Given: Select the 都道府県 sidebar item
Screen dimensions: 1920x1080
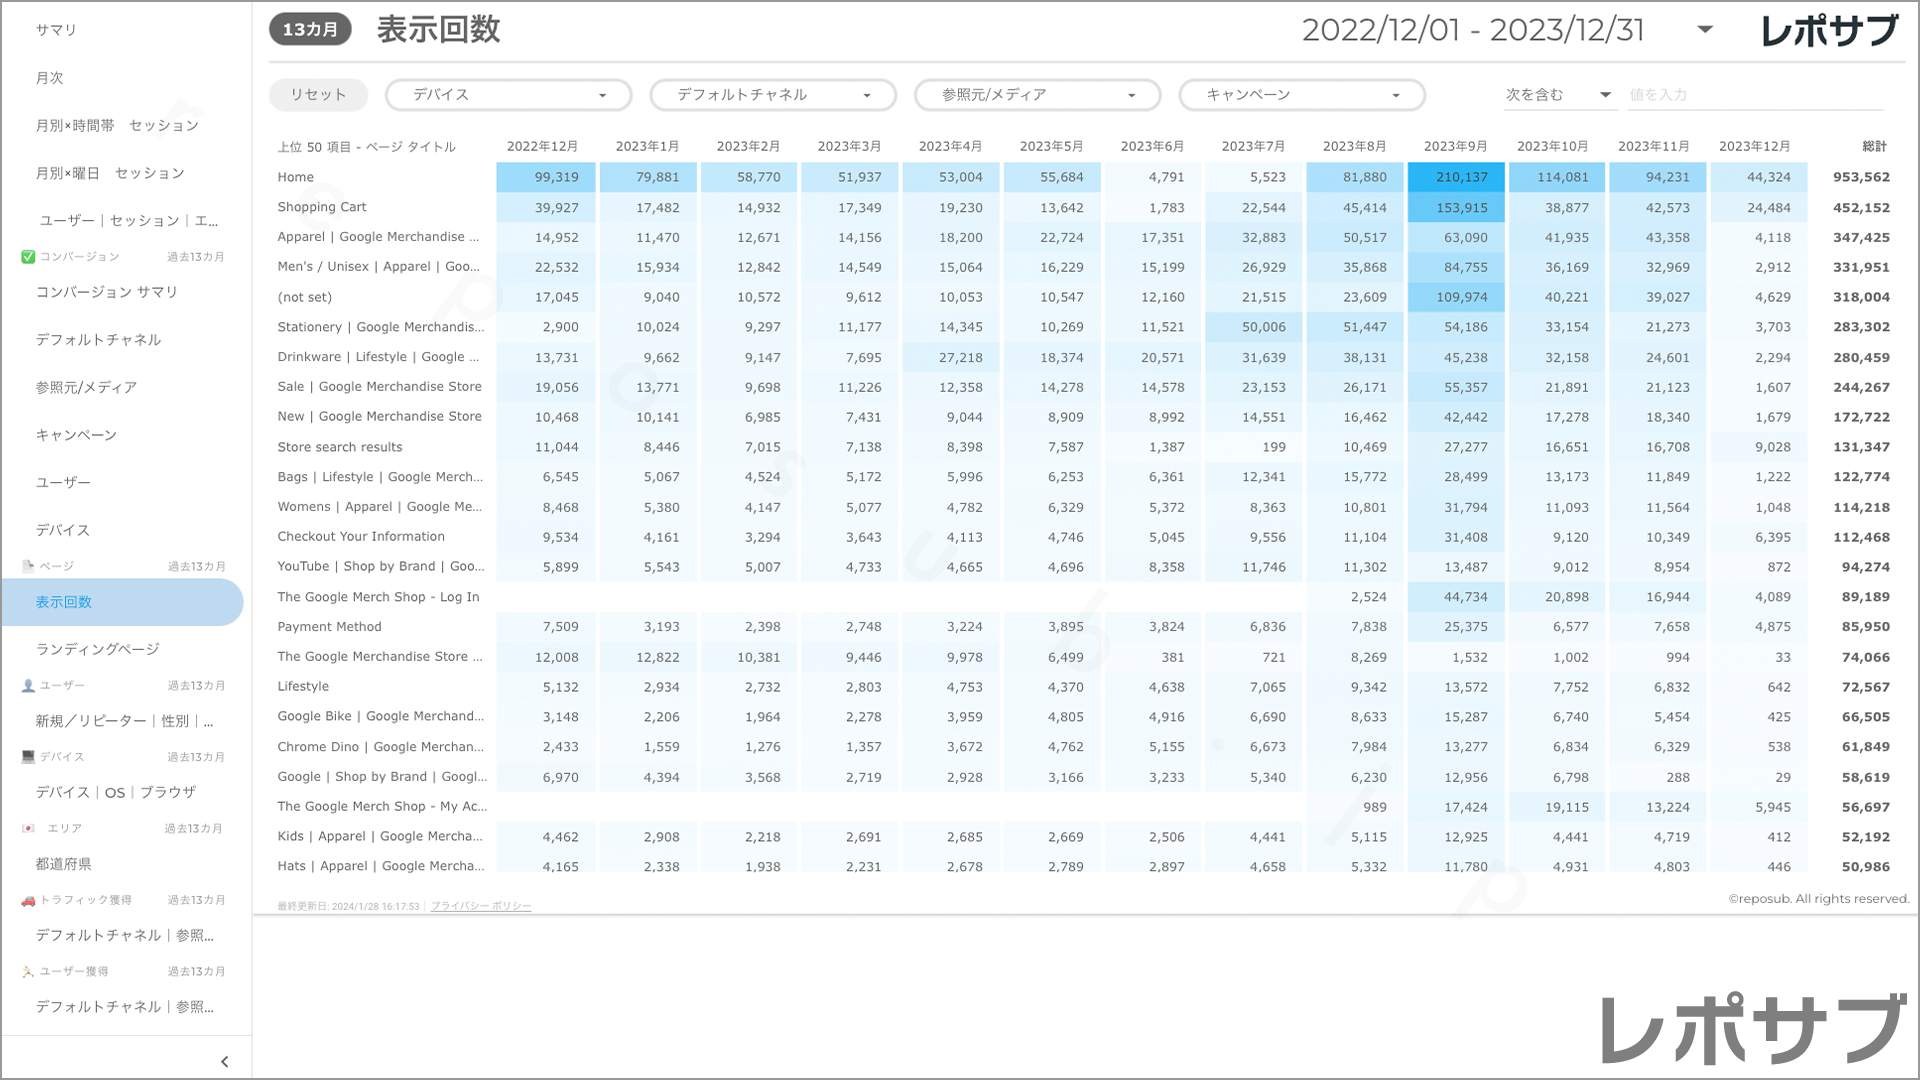Looking at the screenshot, I should point(64,864).
